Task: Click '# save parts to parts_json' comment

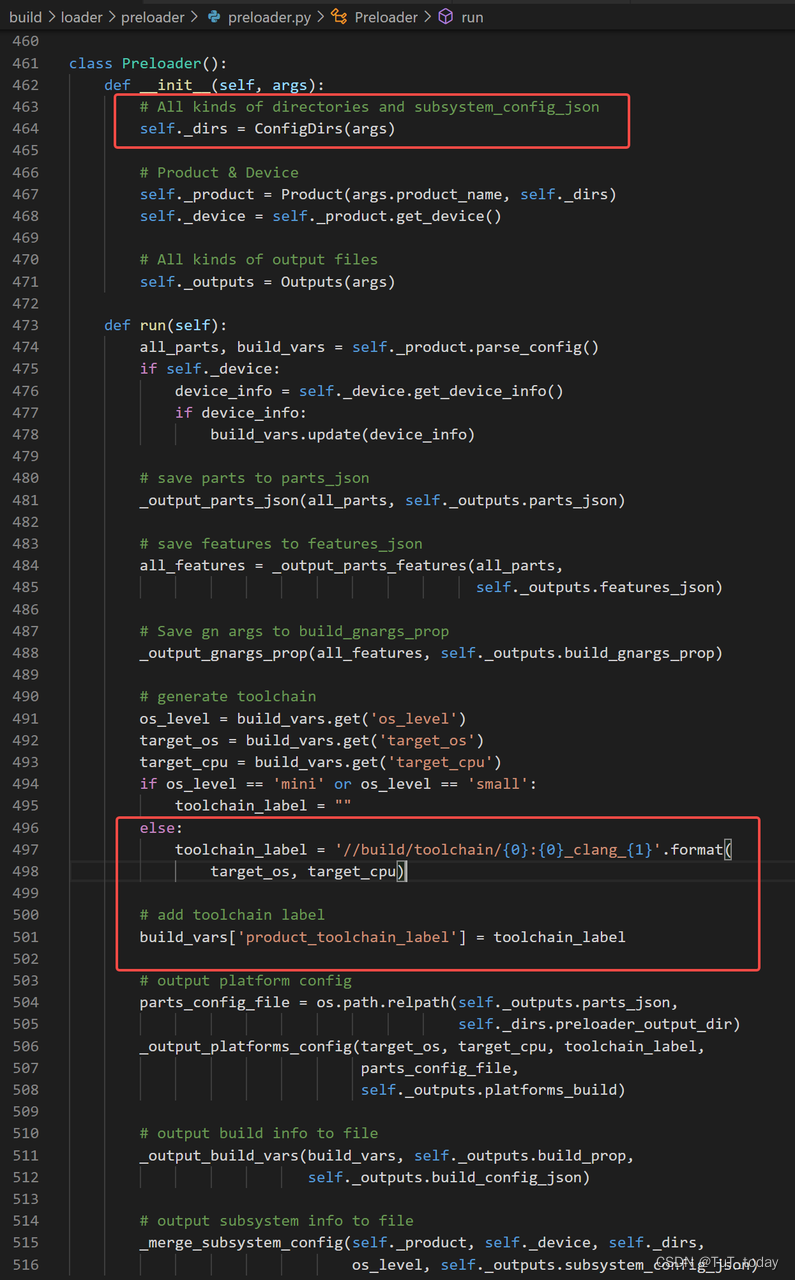Action: [x=254, y=478]
